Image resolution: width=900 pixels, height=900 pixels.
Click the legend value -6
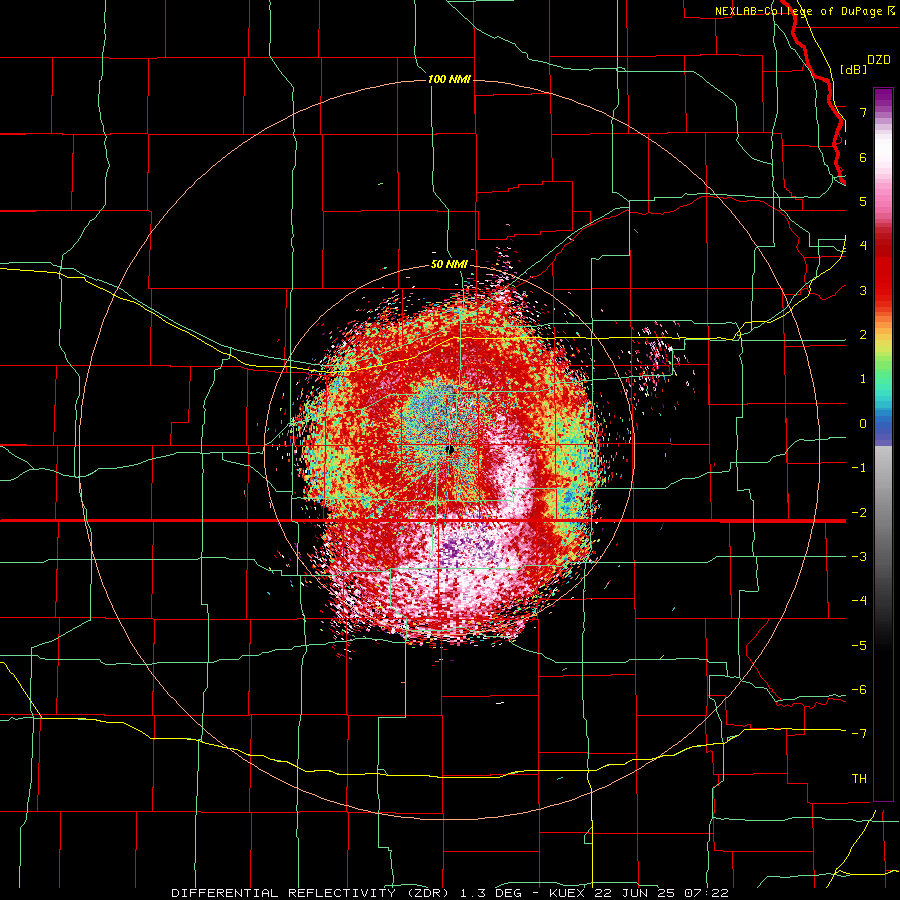point(859,689)
